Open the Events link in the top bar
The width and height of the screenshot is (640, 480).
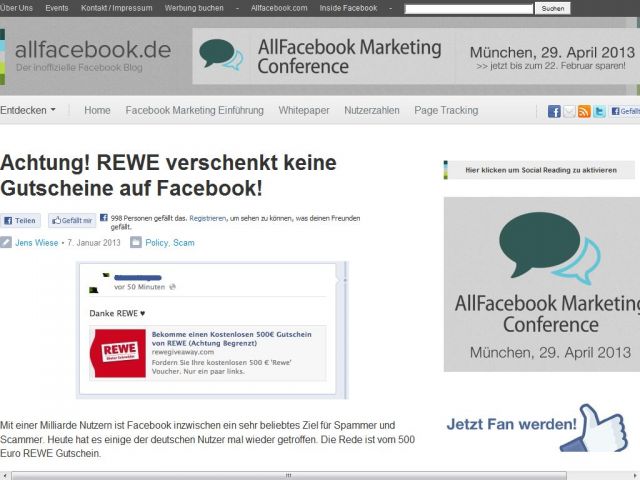(x=57, y=8)
